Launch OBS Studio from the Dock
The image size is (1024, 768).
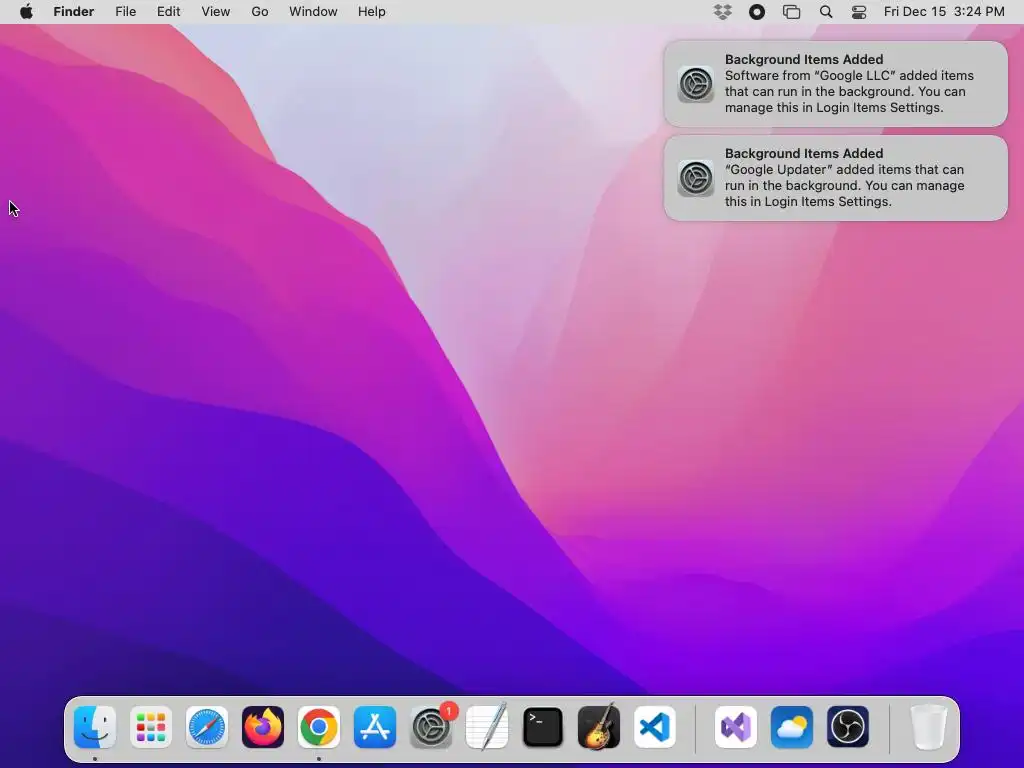848,727
